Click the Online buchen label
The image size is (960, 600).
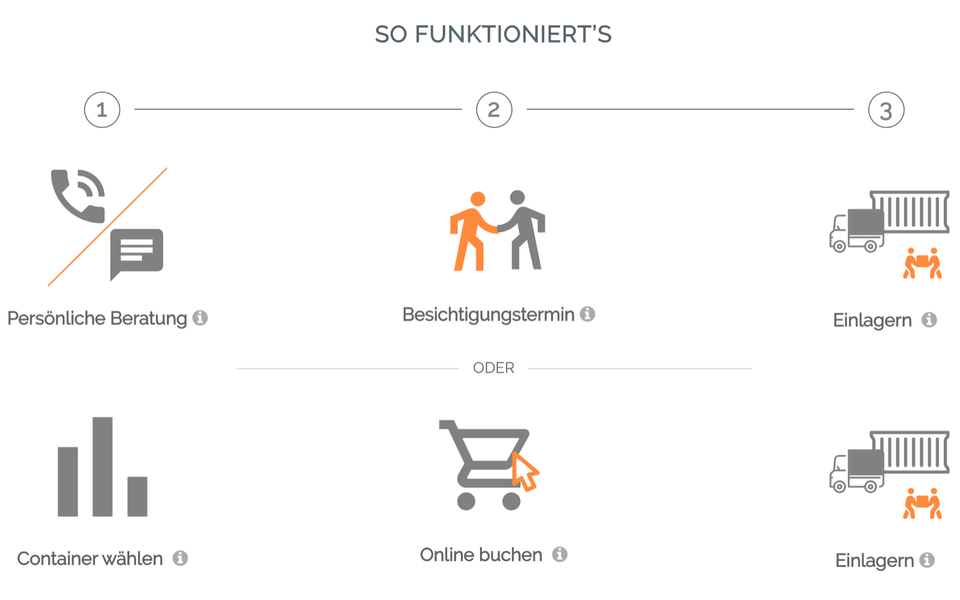[x=481, y=555]
